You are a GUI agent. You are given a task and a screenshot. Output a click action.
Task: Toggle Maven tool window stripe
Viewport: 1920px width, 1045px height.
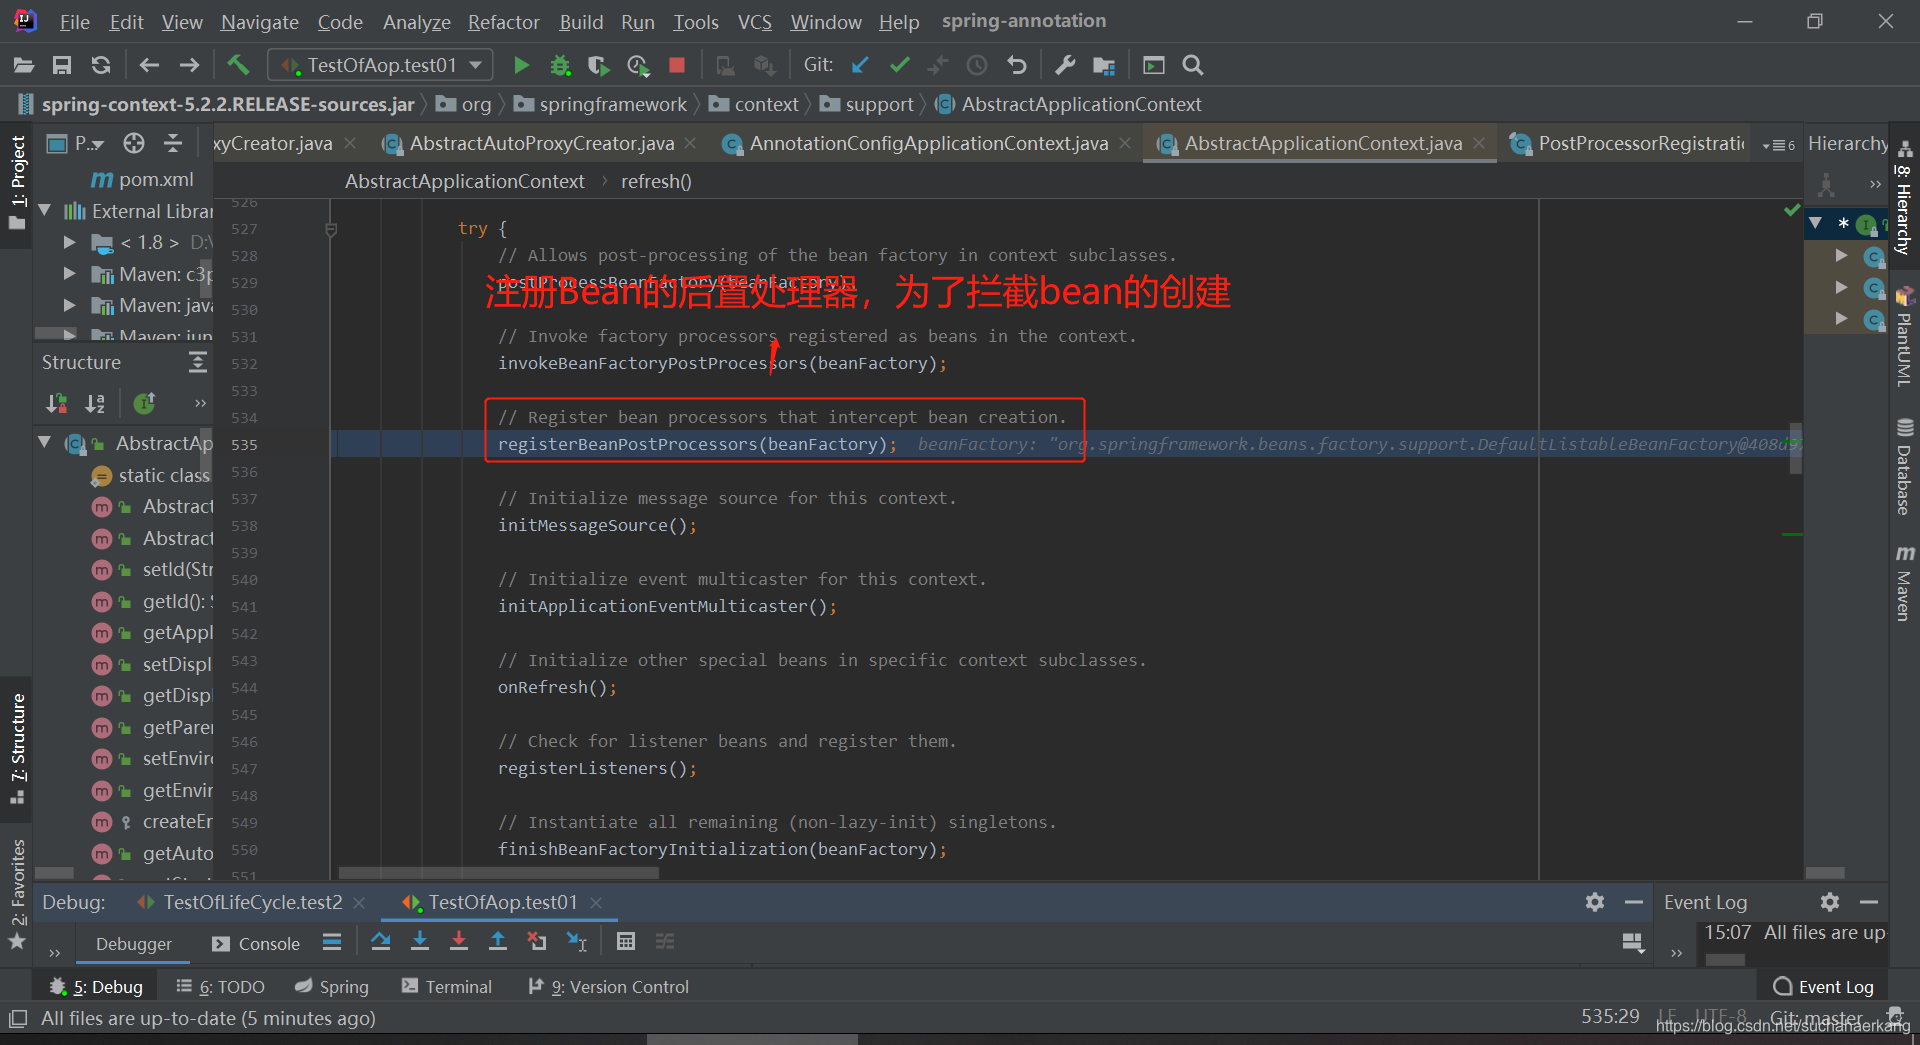click(1904, 584)
